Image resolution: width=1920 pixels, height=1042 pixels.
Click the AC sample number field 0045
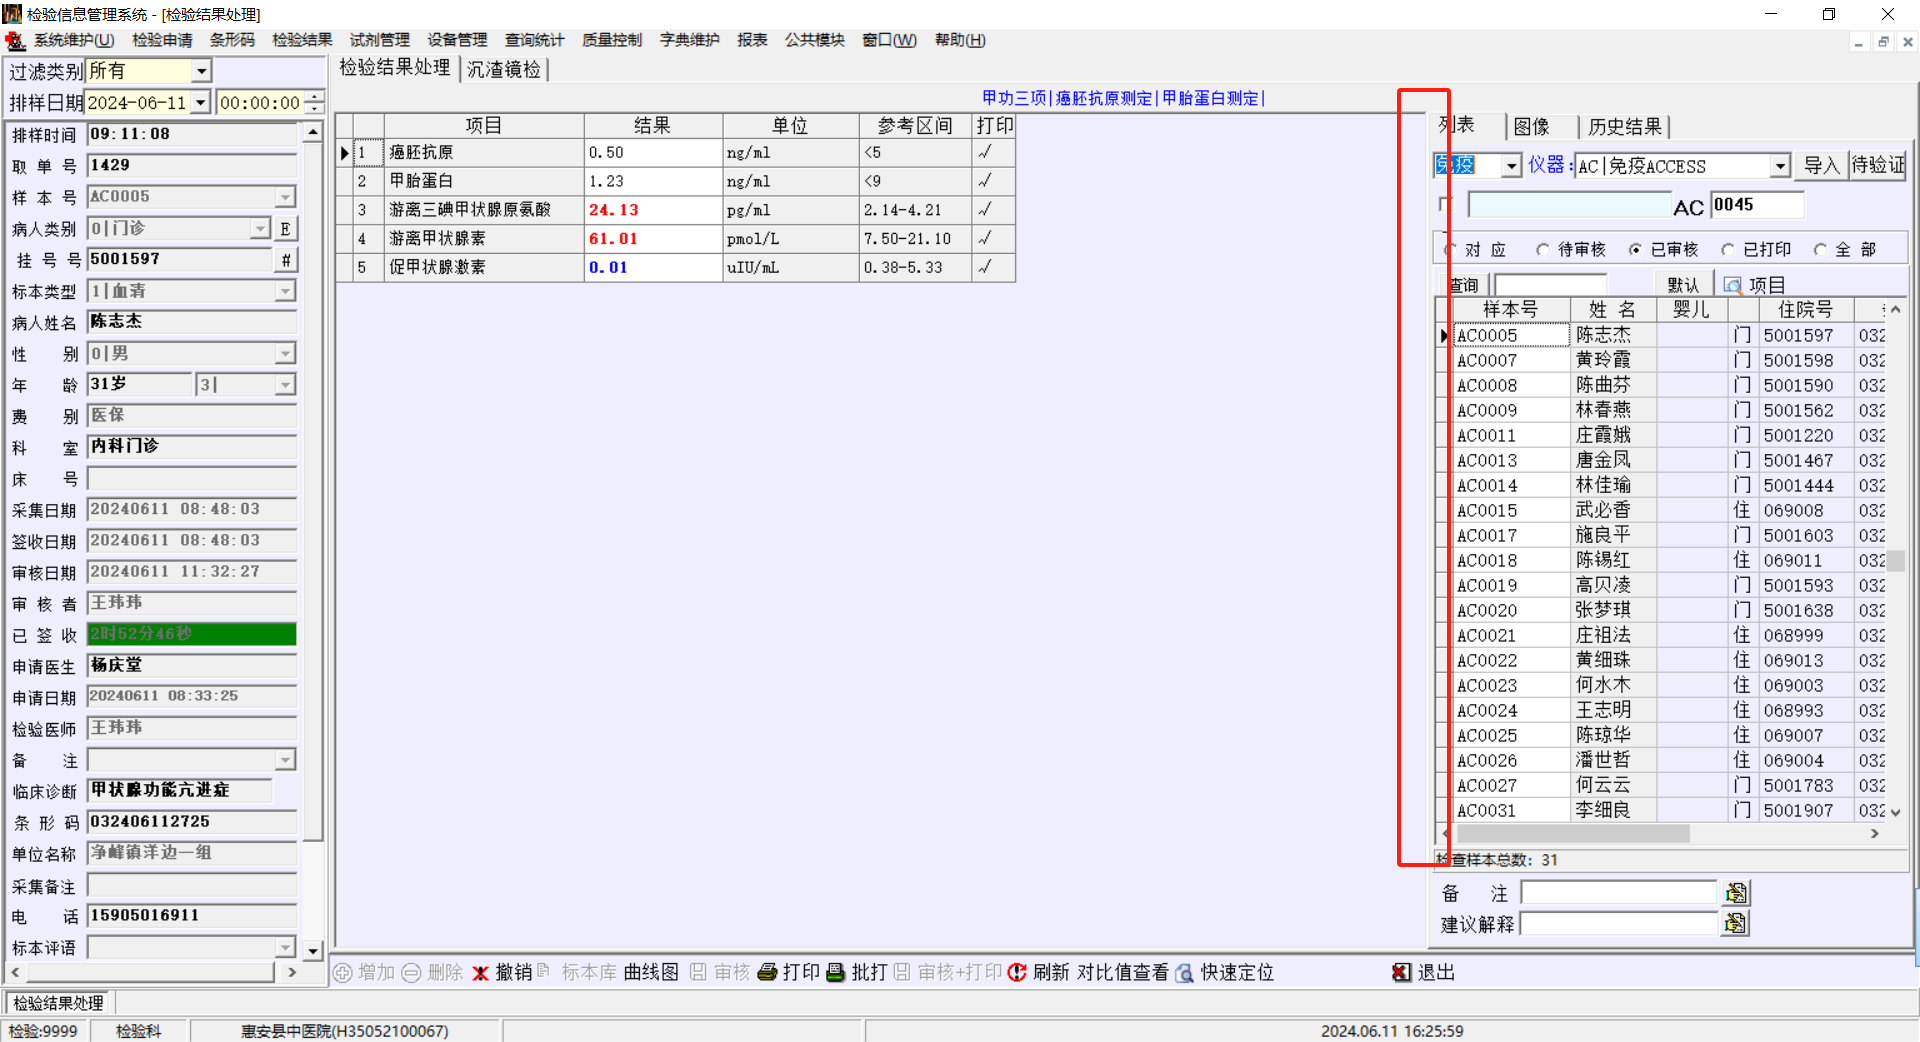click(1757, 205)
